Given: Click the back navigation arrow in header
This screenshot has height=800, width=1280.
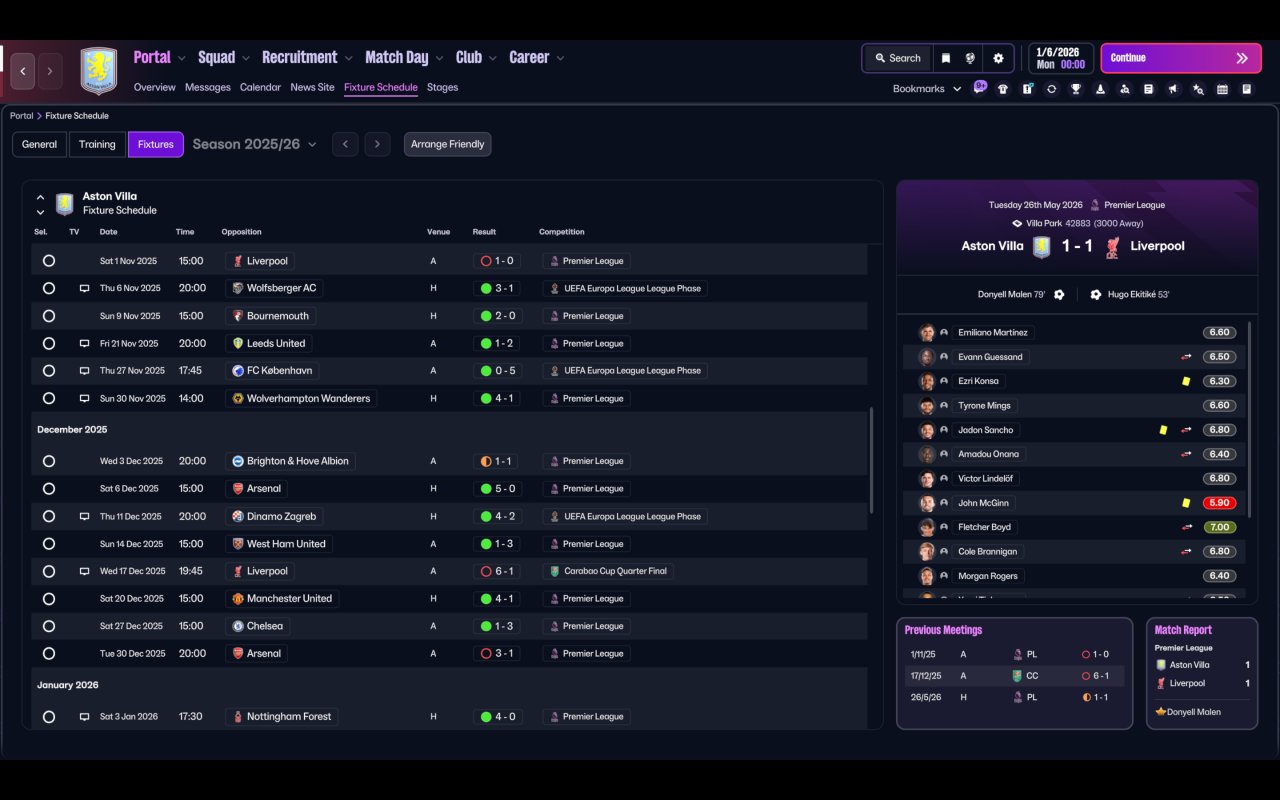Looking at the screenshot, I should (23, 71).
